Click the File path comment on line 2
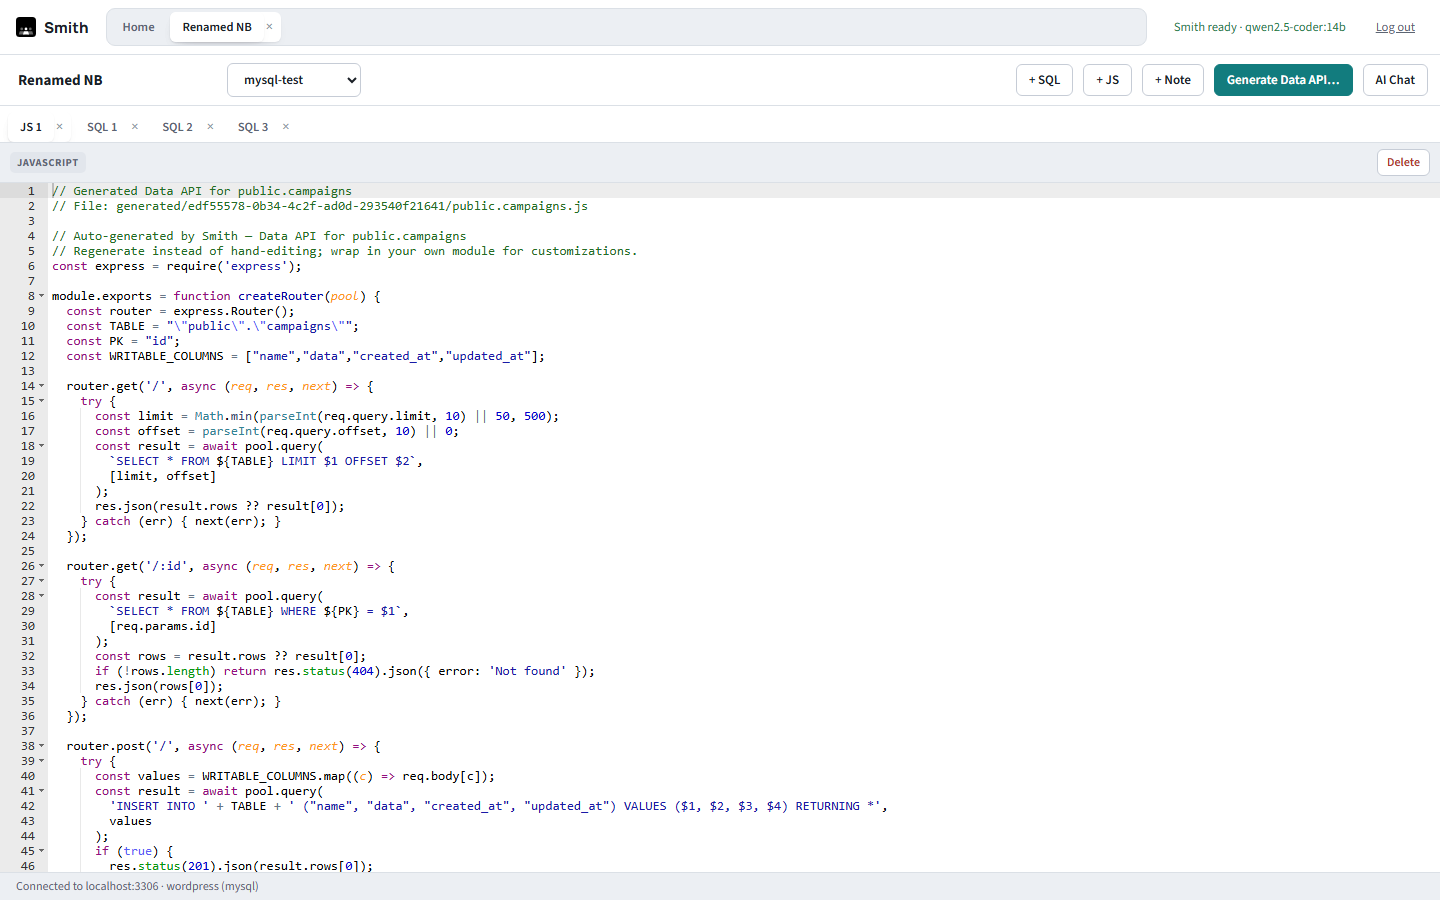 coord(320,206)
